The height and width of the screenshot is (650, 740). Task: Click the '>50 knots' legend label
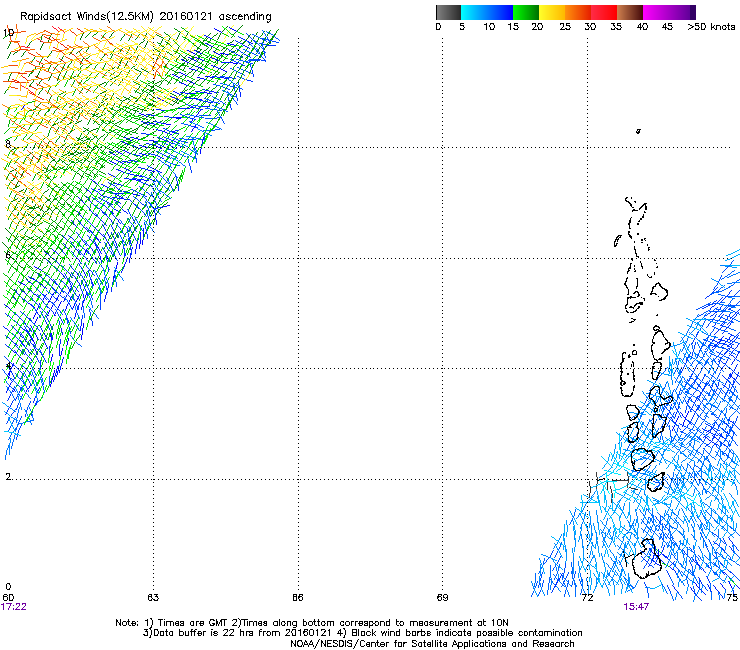click(711, 27)
